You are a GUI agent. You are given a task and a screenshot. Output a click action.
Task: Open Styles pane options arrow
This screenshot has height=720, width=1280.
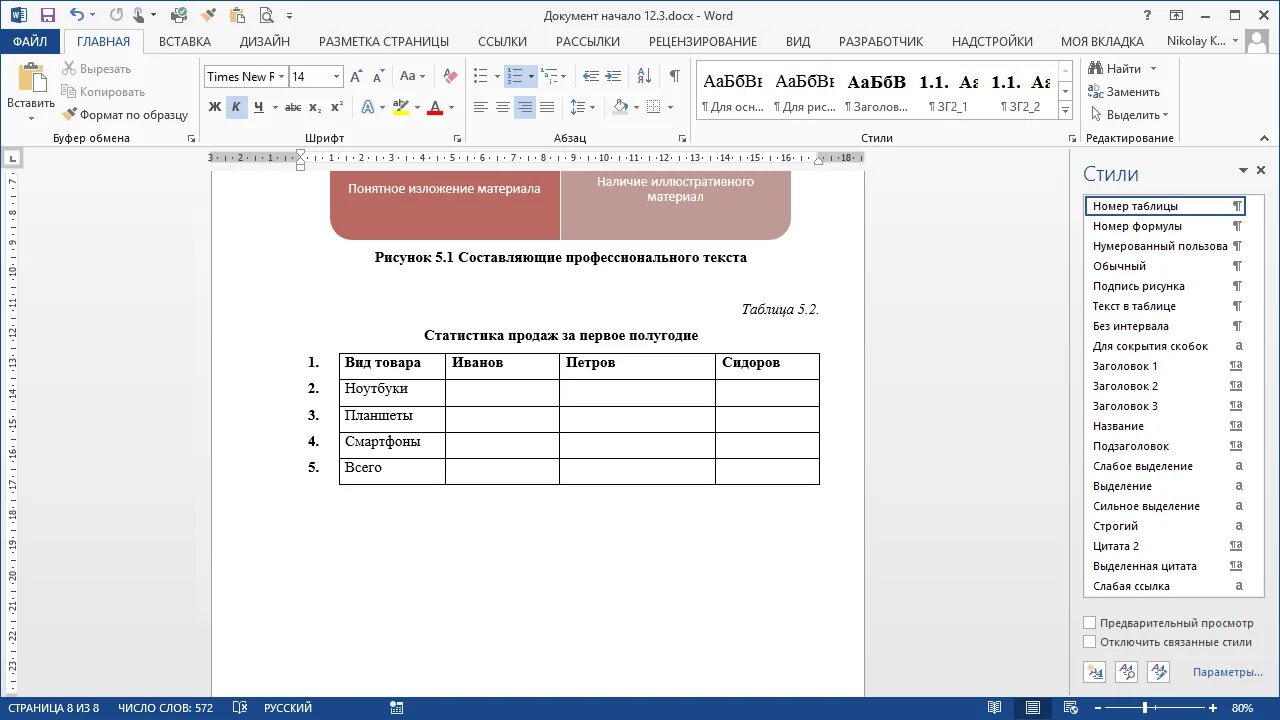click(1243, 171)
